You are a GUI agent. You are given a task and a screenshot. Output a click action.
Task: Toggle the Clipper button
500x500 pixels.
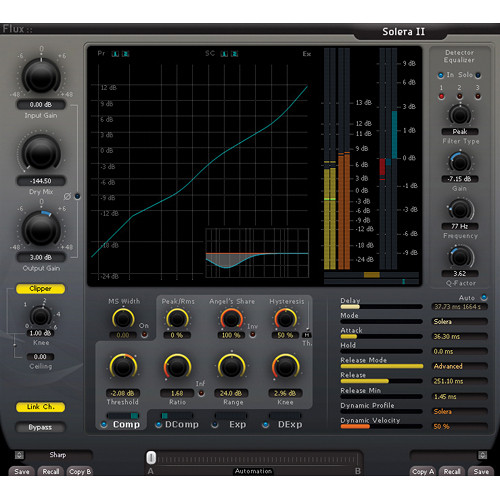click(x=40, y=289)
